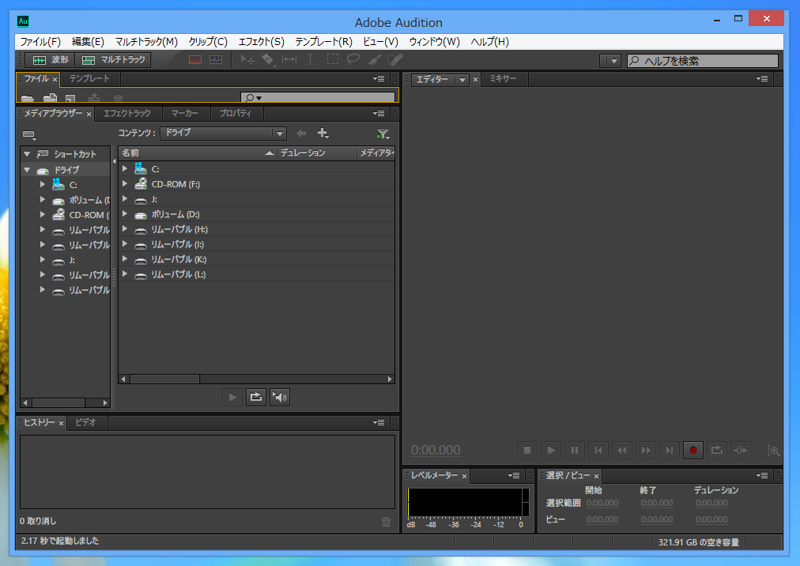Toggle the transport Loop Playback button

[717, 450]
